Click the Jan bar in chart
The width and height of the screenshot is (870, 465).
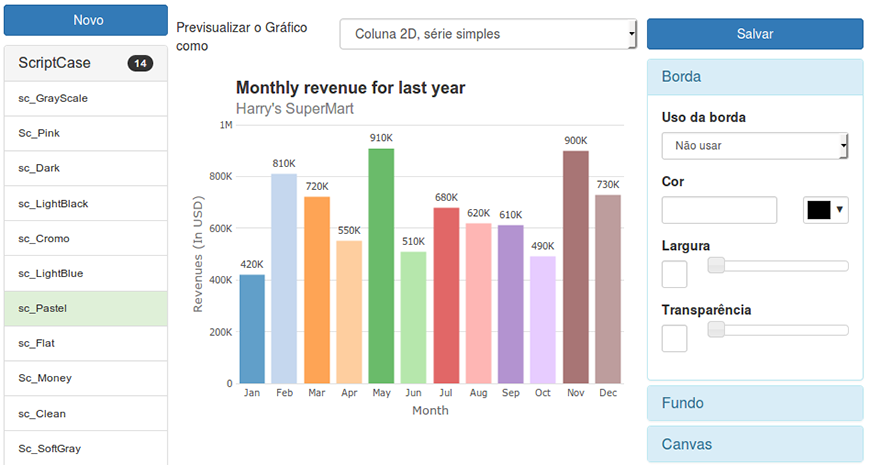coord(252,329)
